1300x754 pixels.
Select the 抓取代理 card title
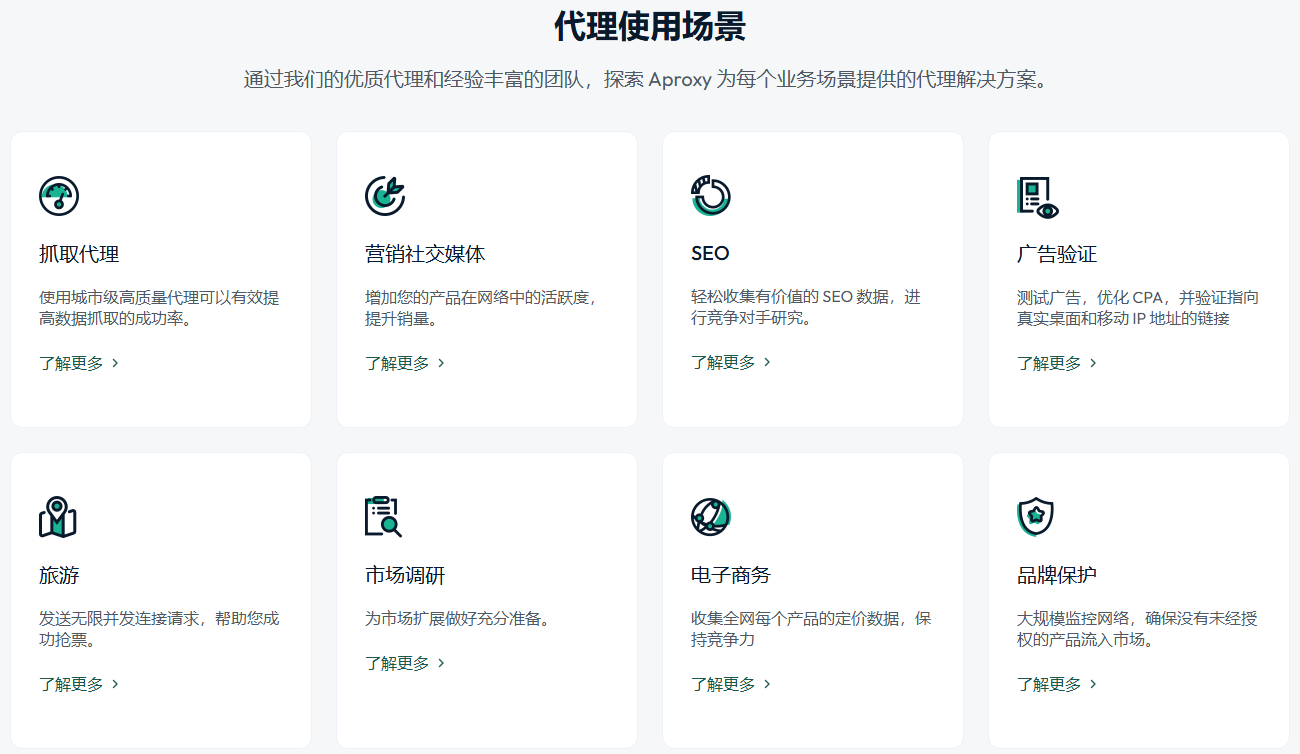point(79,254)
